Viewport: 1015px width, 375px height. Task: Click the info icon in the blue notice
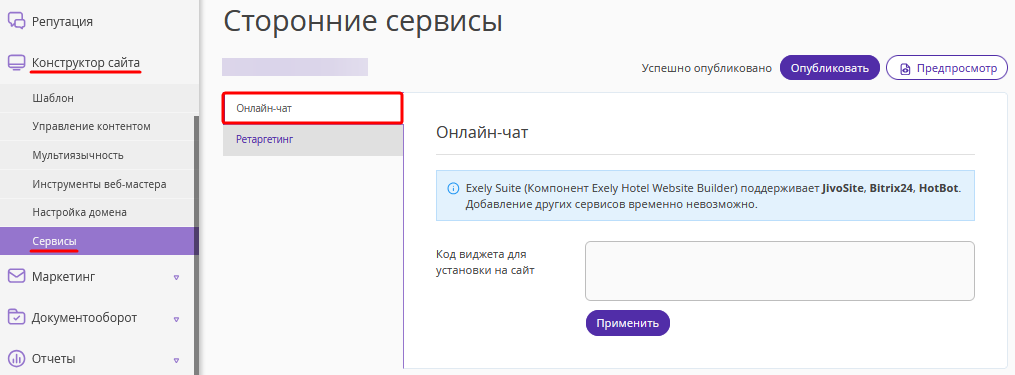point(454,189)
